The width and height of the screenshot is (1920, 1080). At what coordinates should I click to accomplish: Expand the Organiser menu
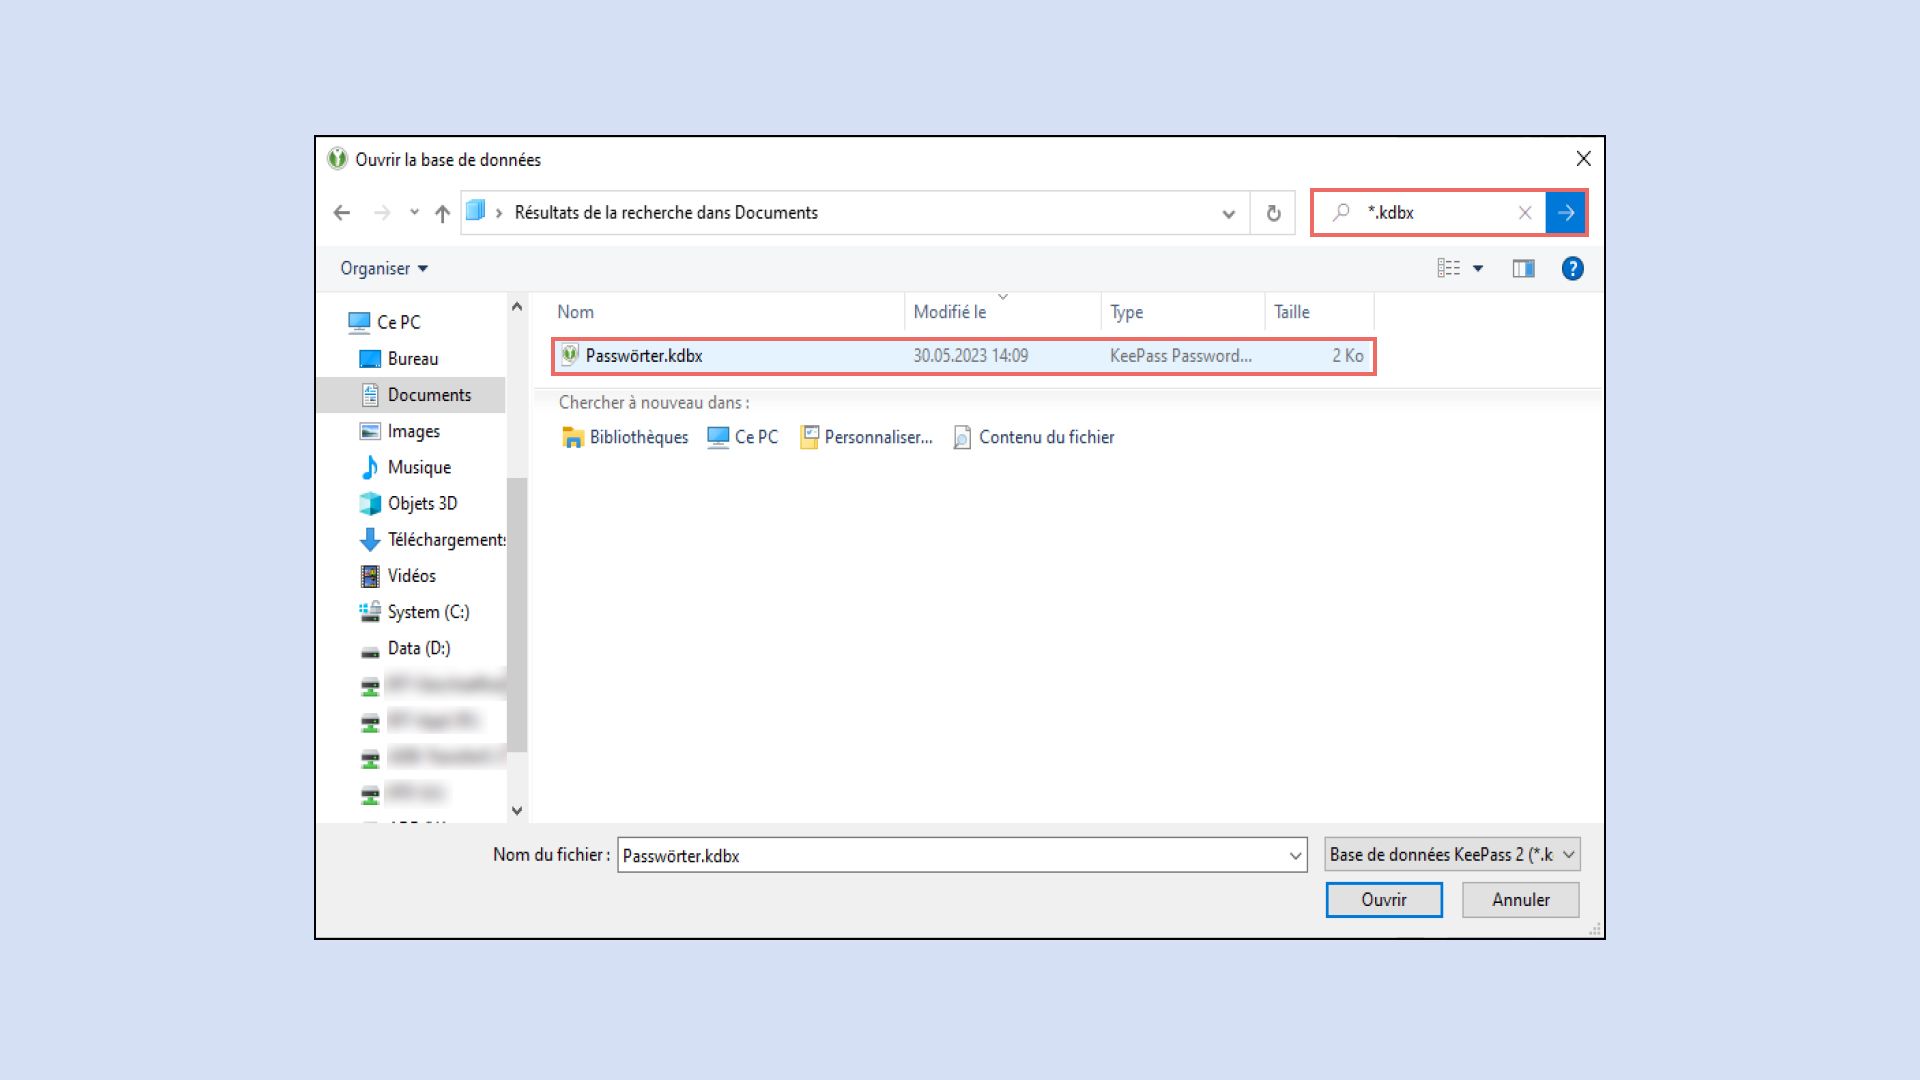pos(383,268)
